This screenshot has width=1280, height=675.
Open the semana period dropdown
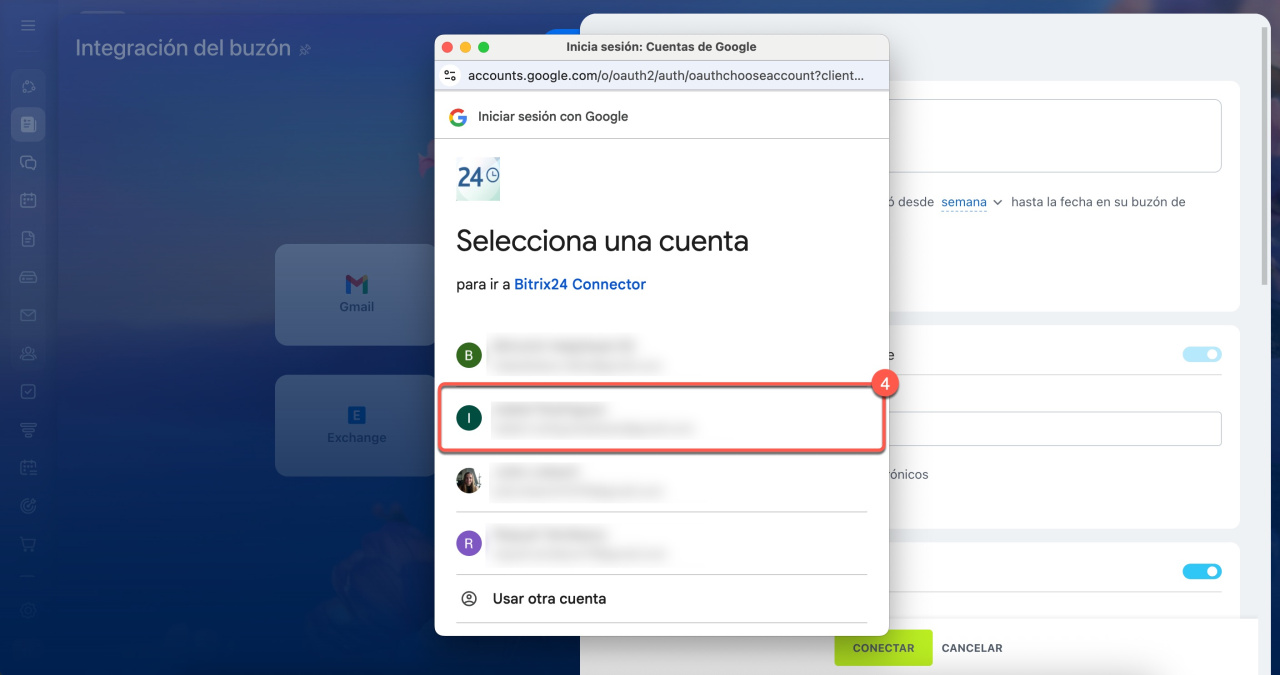click(971, 202)
